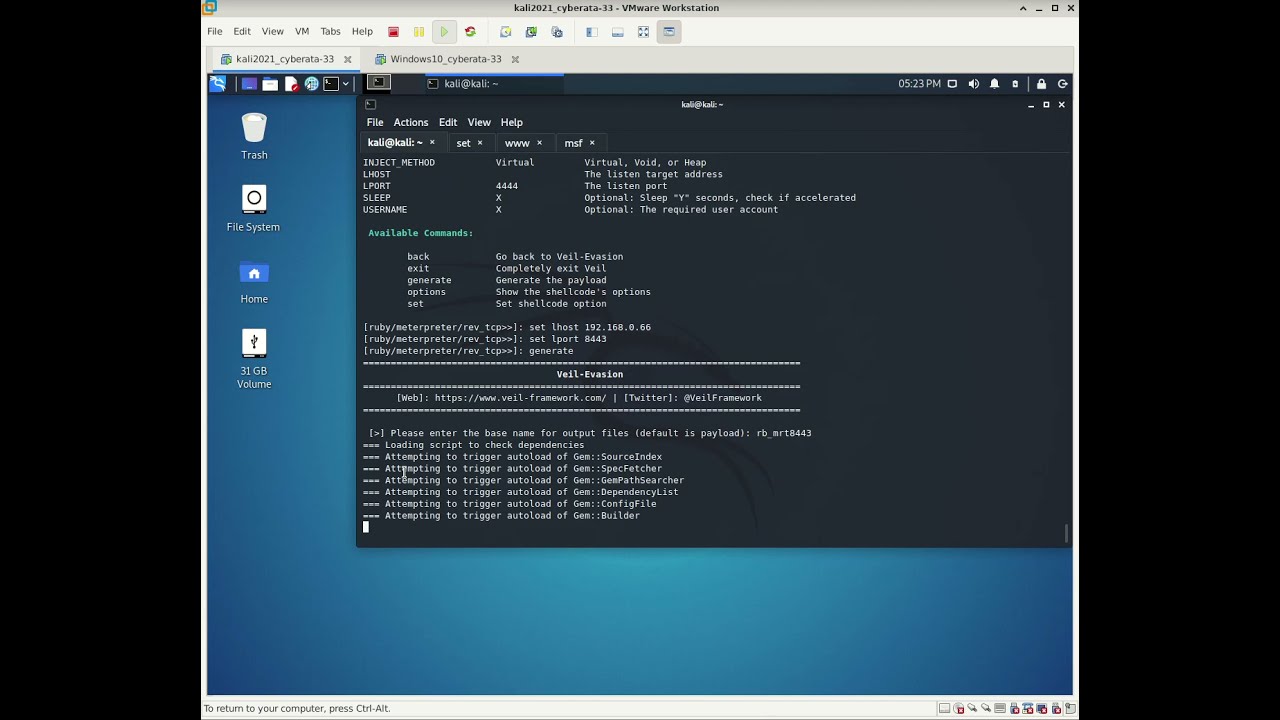Expand the terminal launcher dropdown arrow
1280x720 pixels.
[x=346, y=84]
